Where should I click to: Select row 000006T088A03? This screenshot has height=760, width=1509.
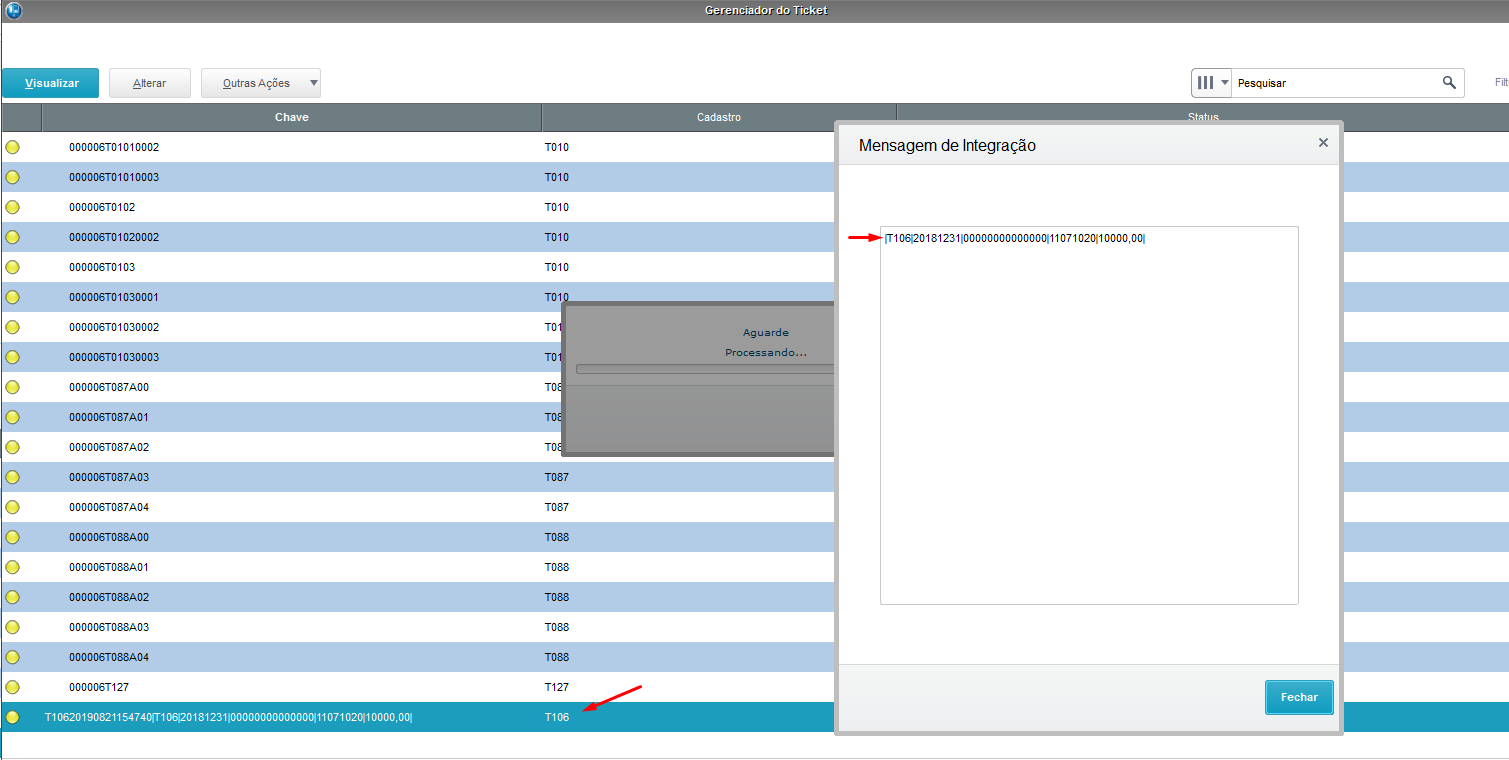(x=109, y=627)
